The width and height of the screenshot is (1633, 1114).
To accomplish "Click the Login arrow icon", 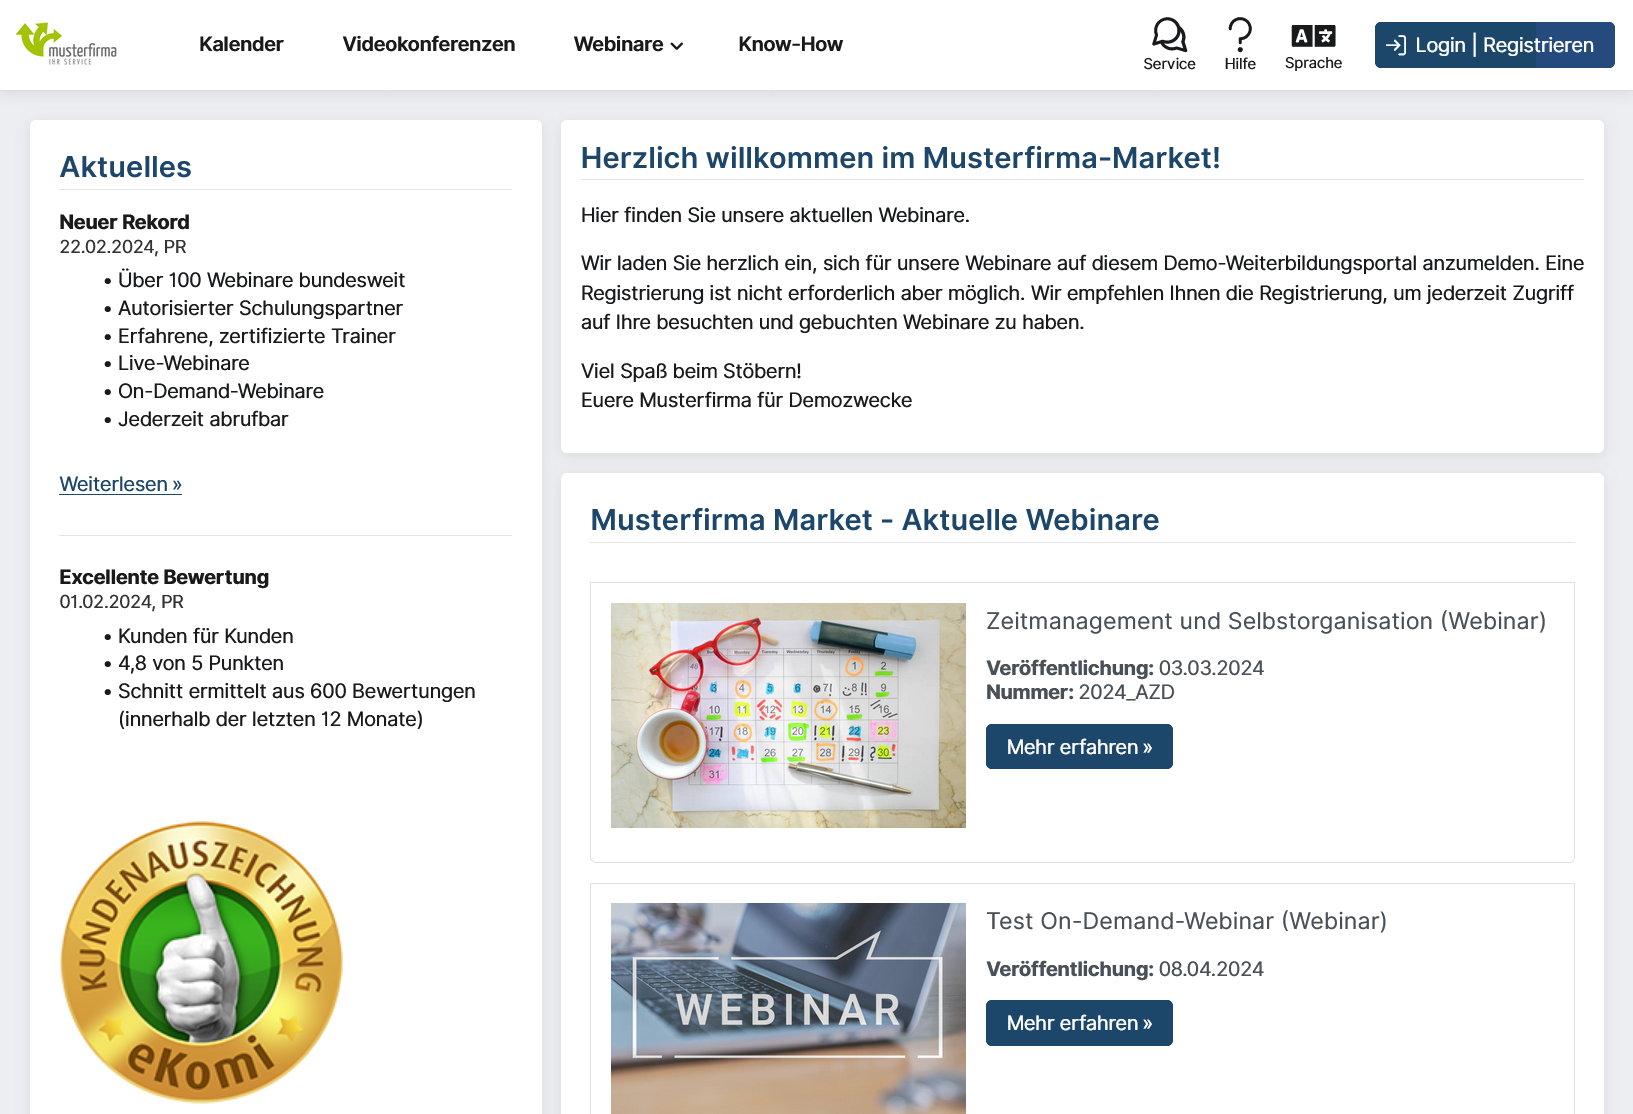I will tap(1398, 44).
